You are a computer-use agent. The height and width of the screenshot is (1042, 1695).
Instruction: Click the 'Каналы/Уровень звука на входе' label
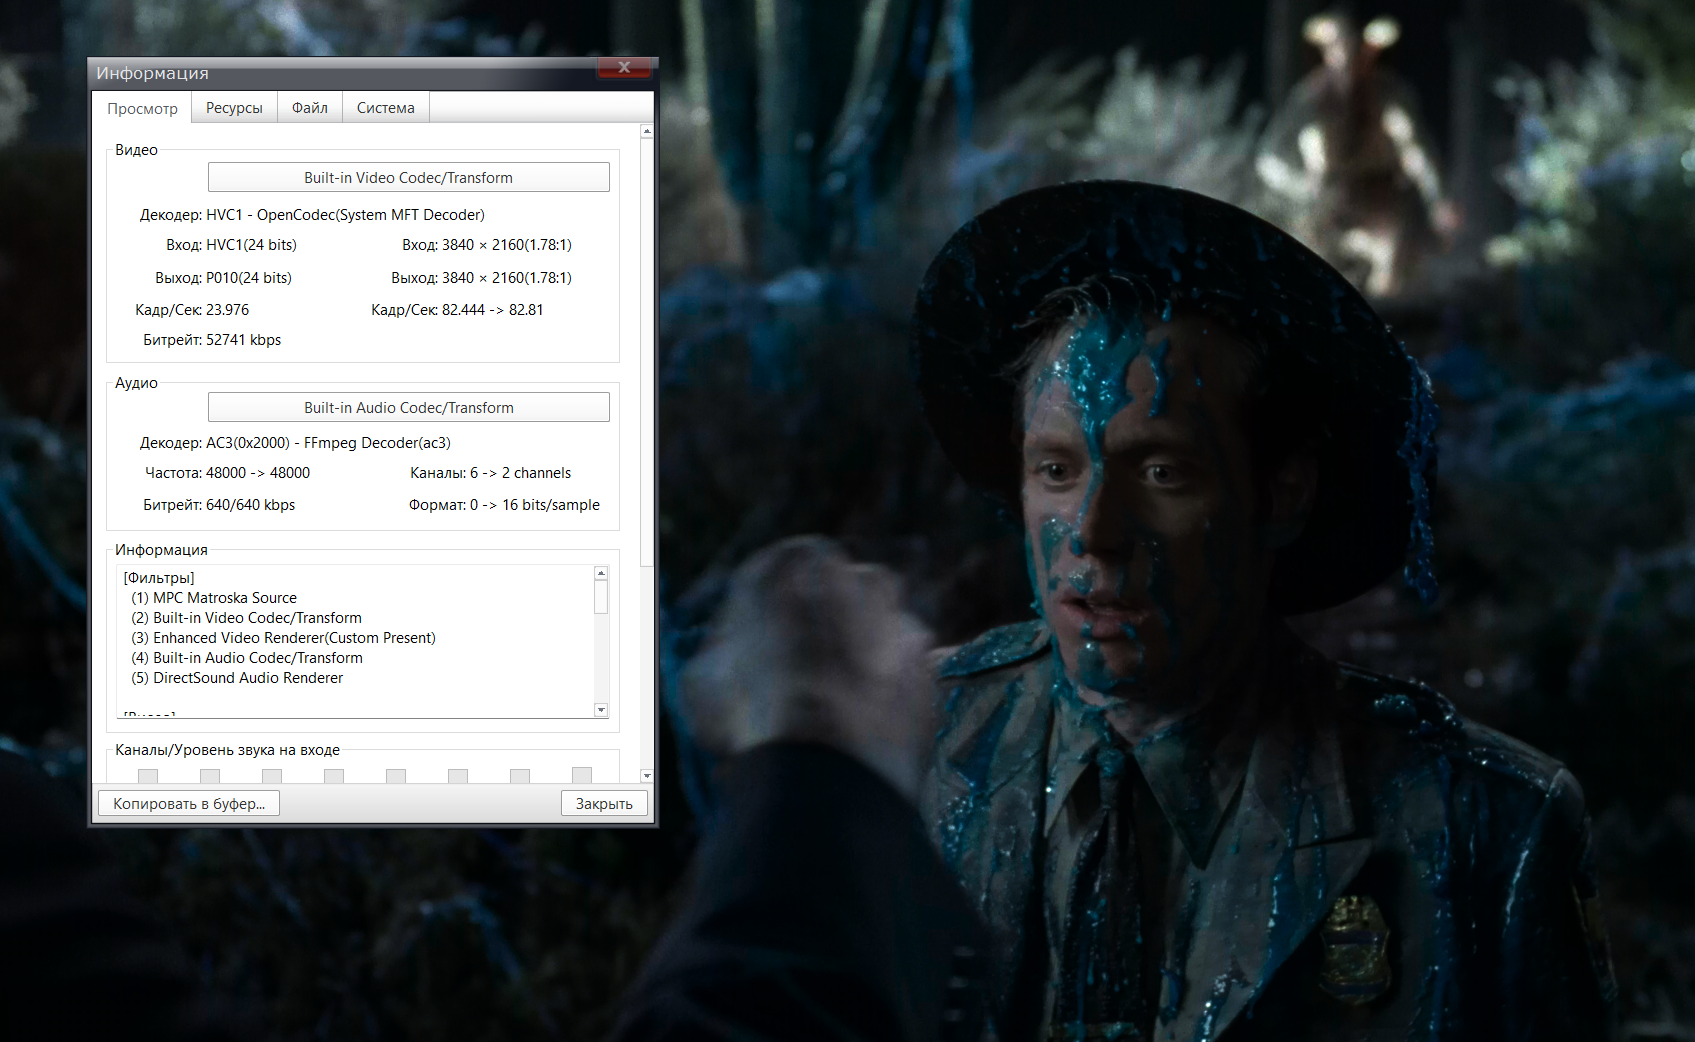pos(227,750)
